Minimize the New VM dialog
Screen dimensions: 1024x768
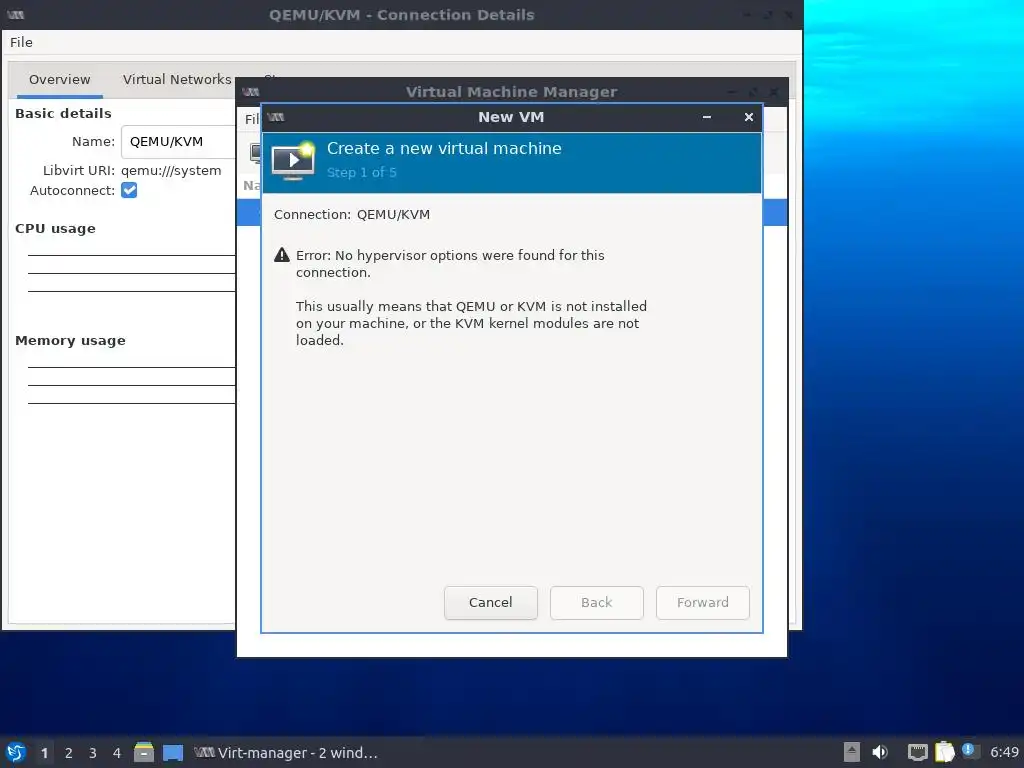coord(707,117)
